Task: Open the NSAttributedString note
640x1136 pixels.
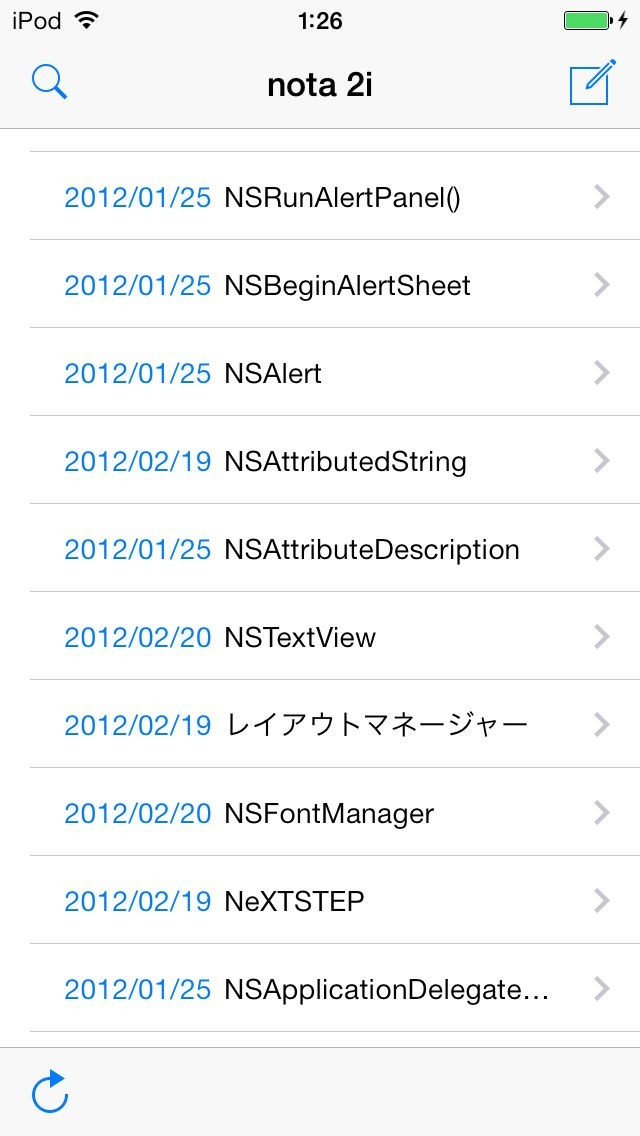Action: point(345,461)
